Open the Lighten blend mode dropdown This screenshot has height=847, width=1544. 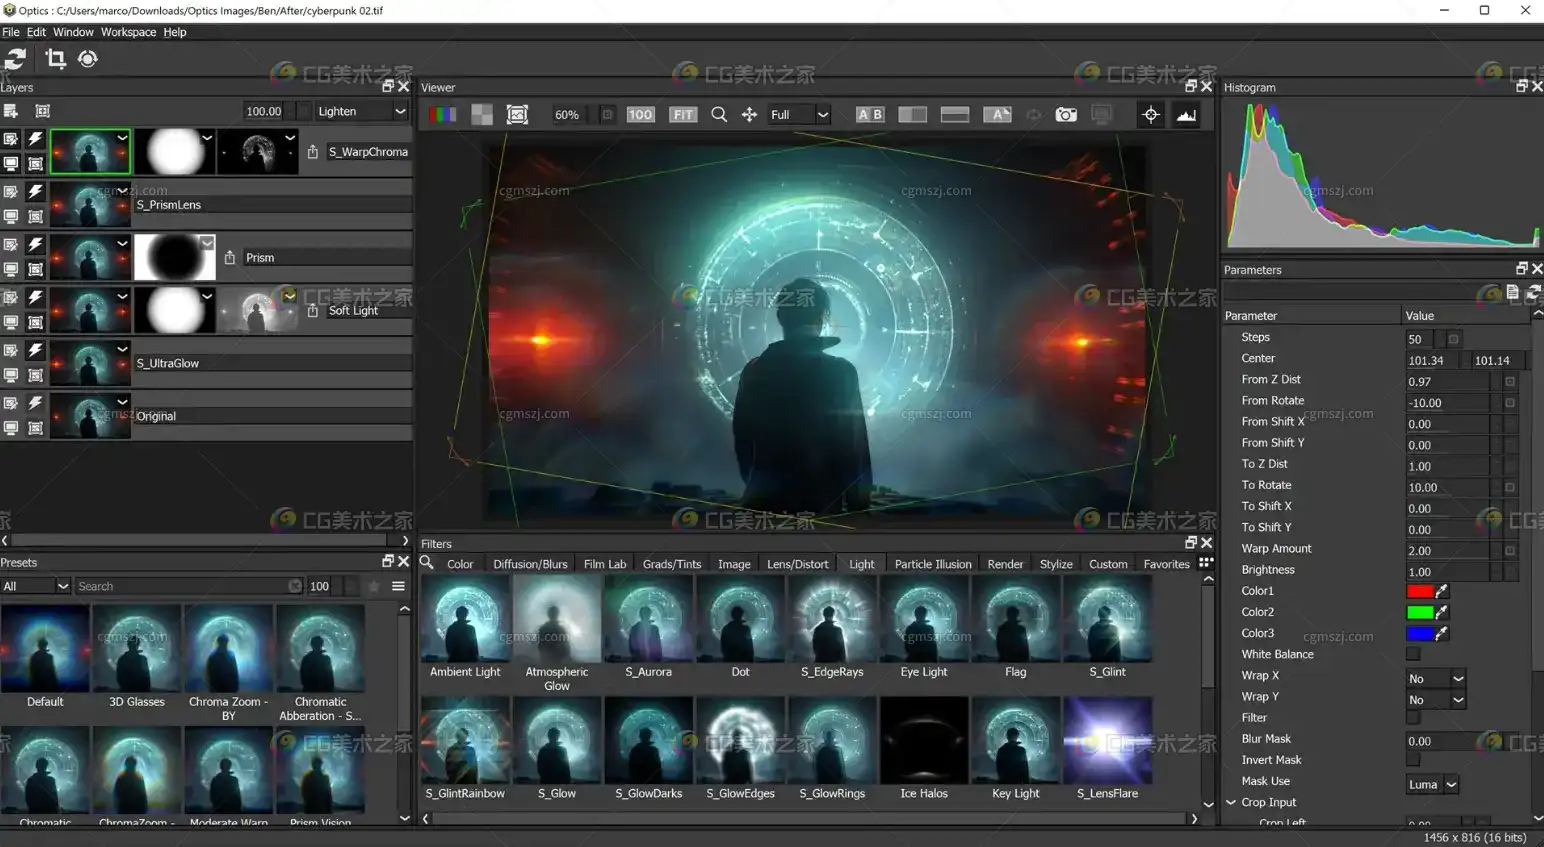[360, 111]
